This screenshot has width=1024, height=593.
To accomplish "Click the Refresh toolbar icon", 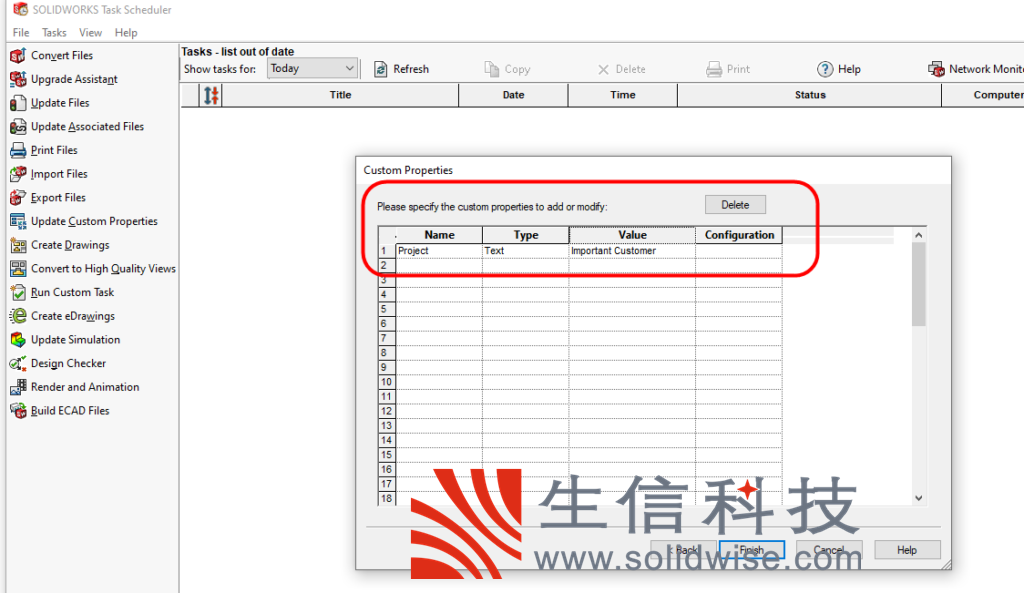I will pyautogui.click(x=381, y=69).
